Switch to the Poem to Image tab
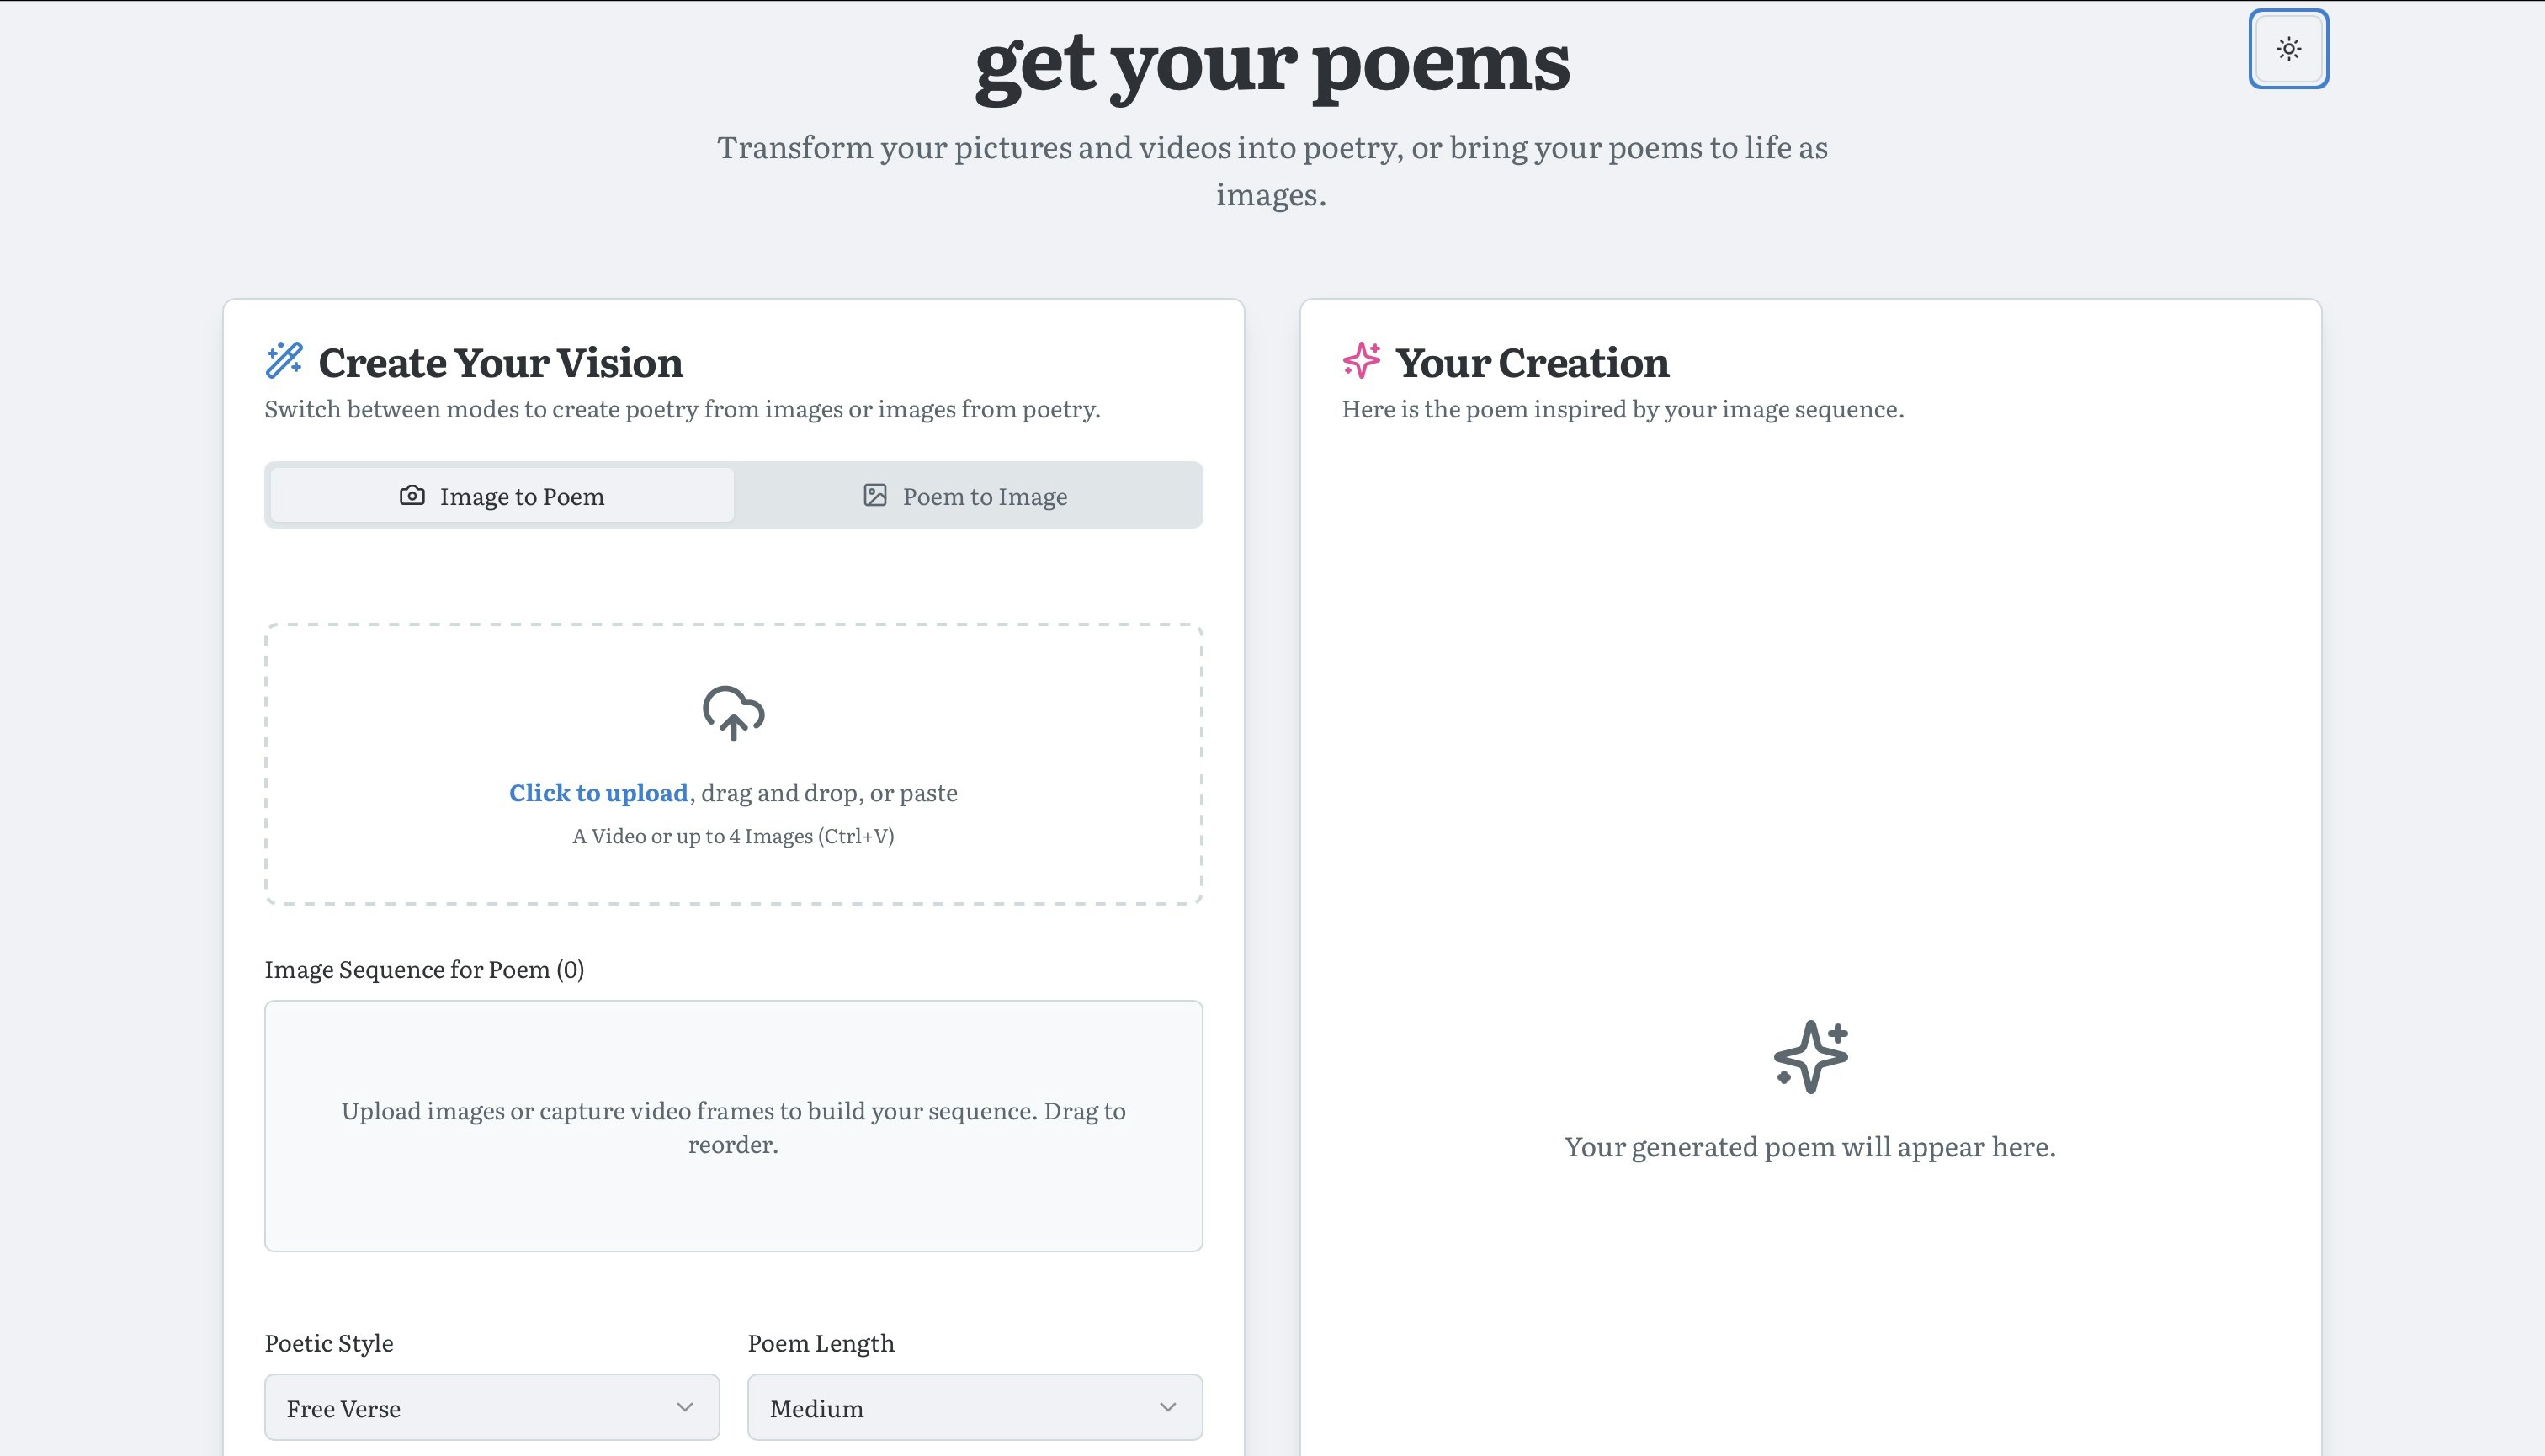Screen dimensions: 2545x1456 [x=965, y=495]
